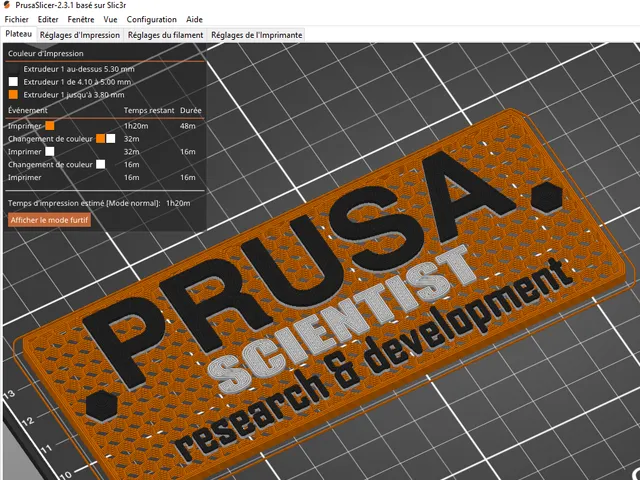
Task: Open the Fichier menu
Action: [16, 19]
